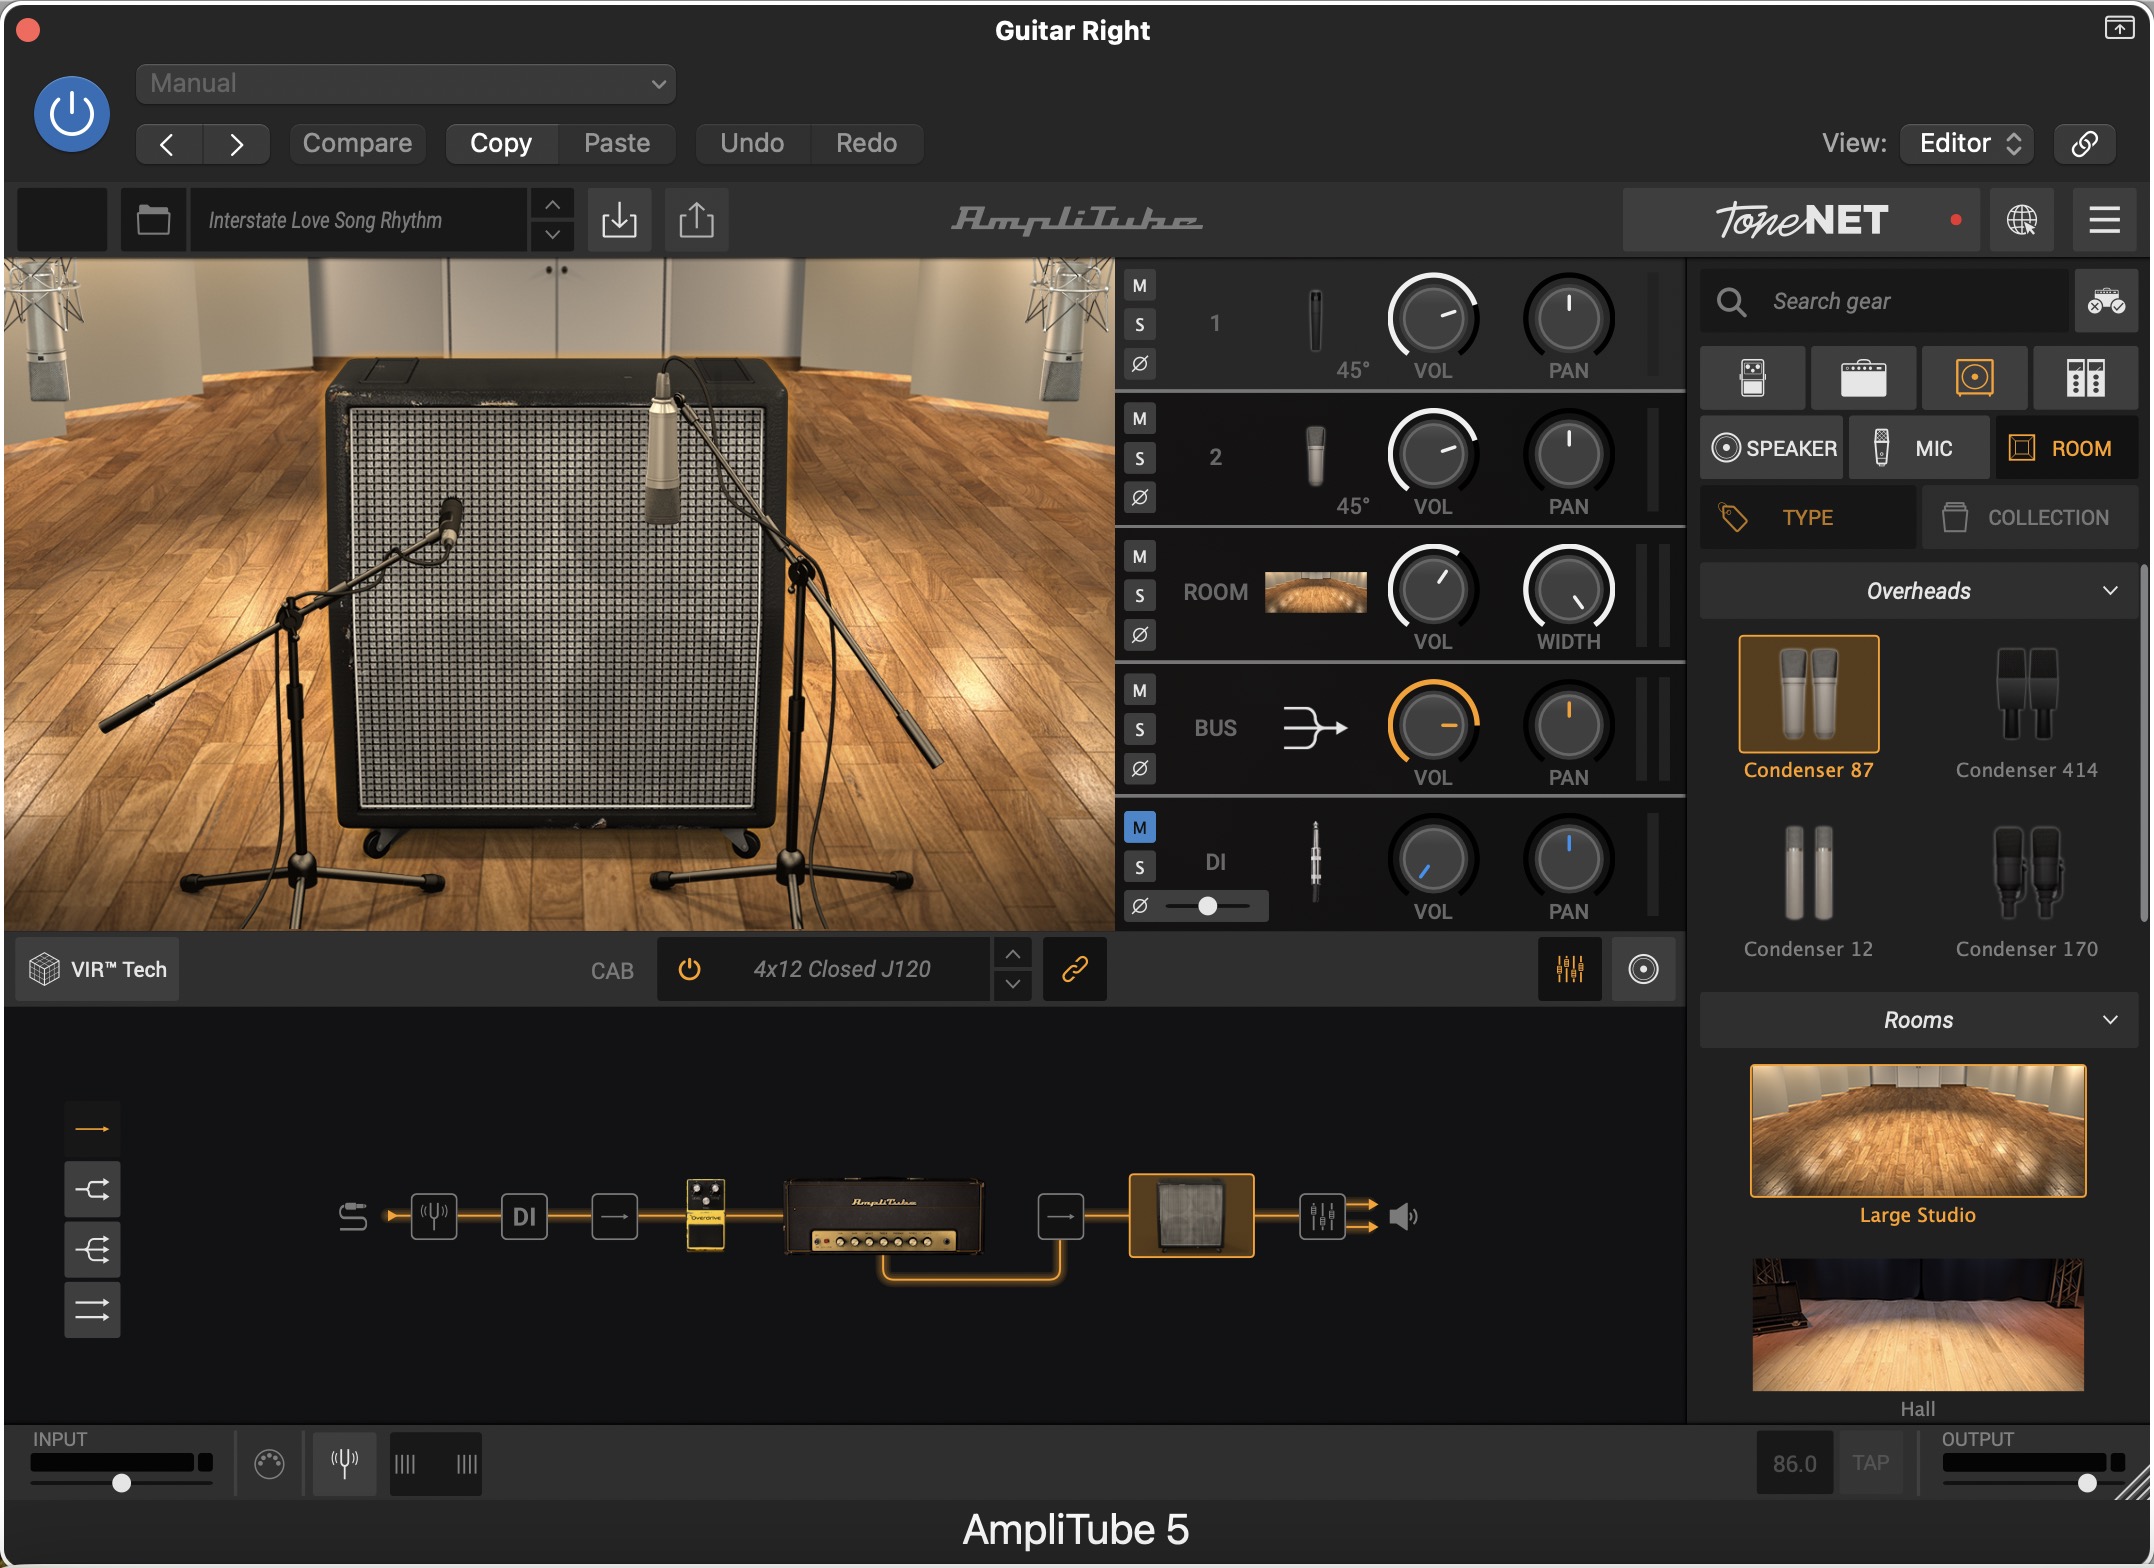Switch to the ROOM tab
Image resolution: width=2154 pixels, height=1568 pixels.
2067,448
